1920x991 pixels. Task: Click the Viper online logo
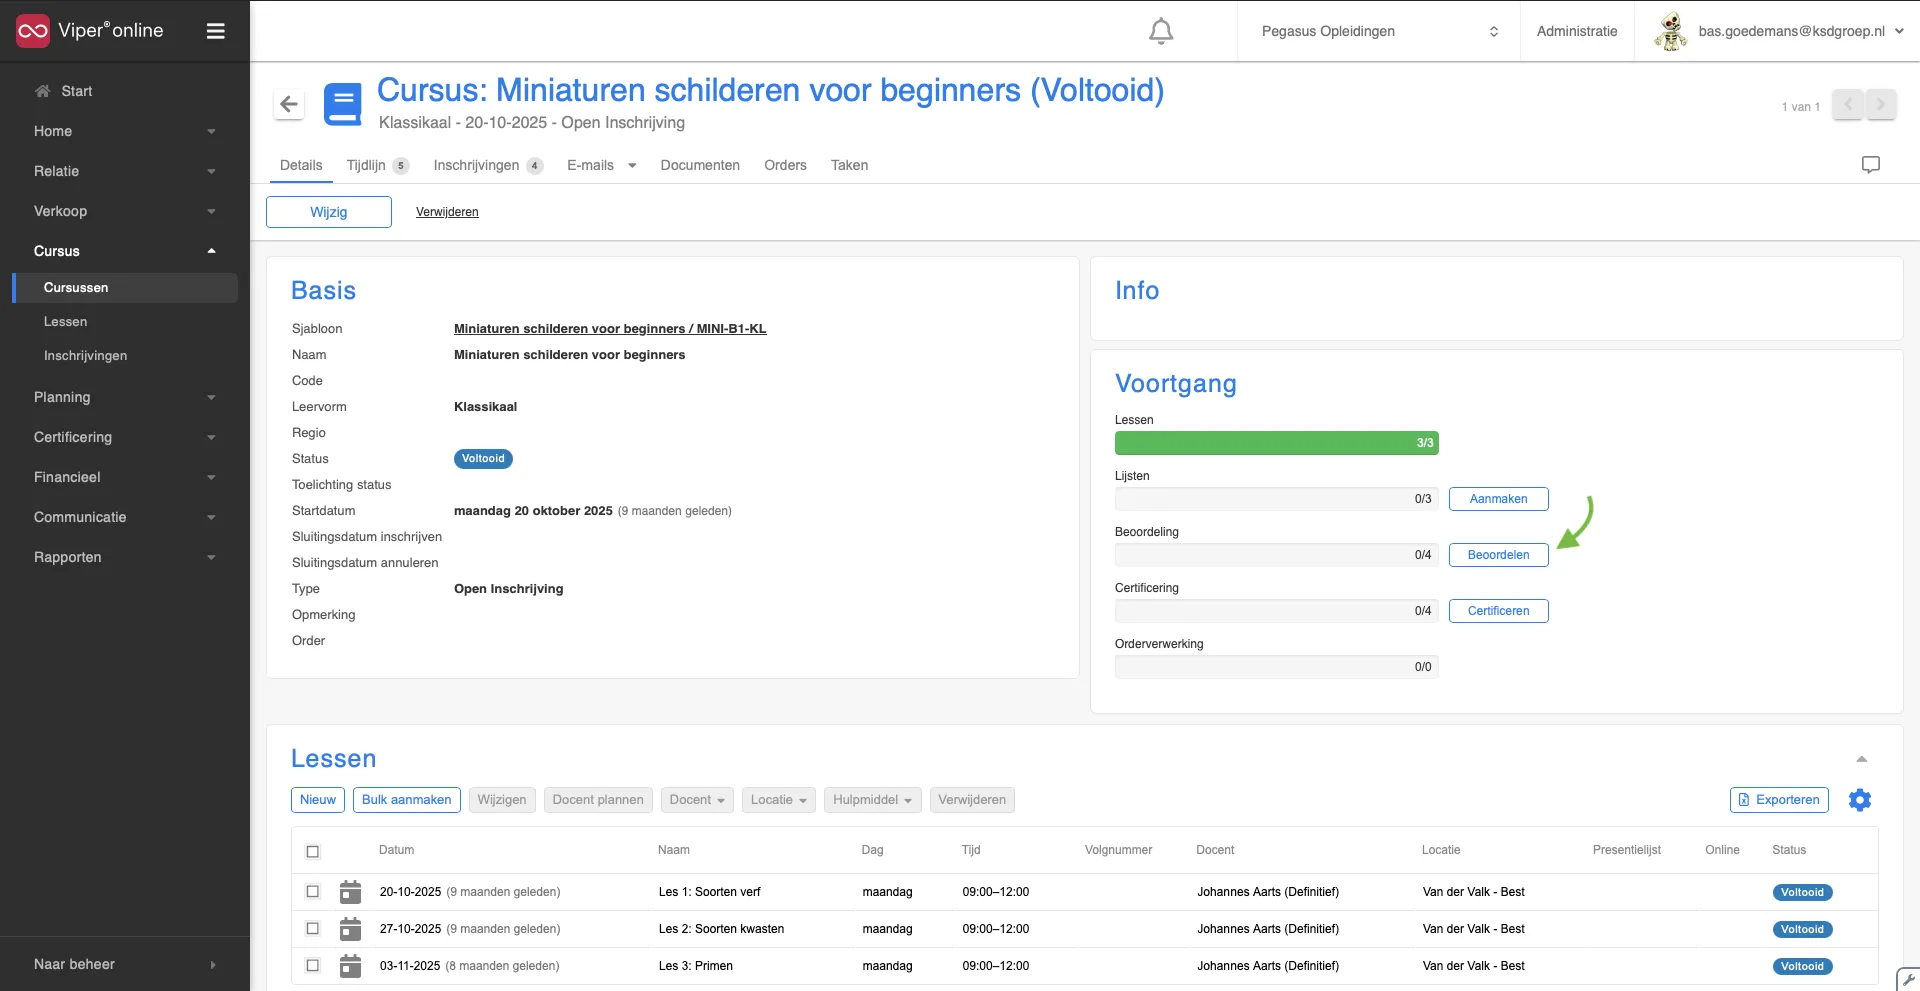(90, 31)
